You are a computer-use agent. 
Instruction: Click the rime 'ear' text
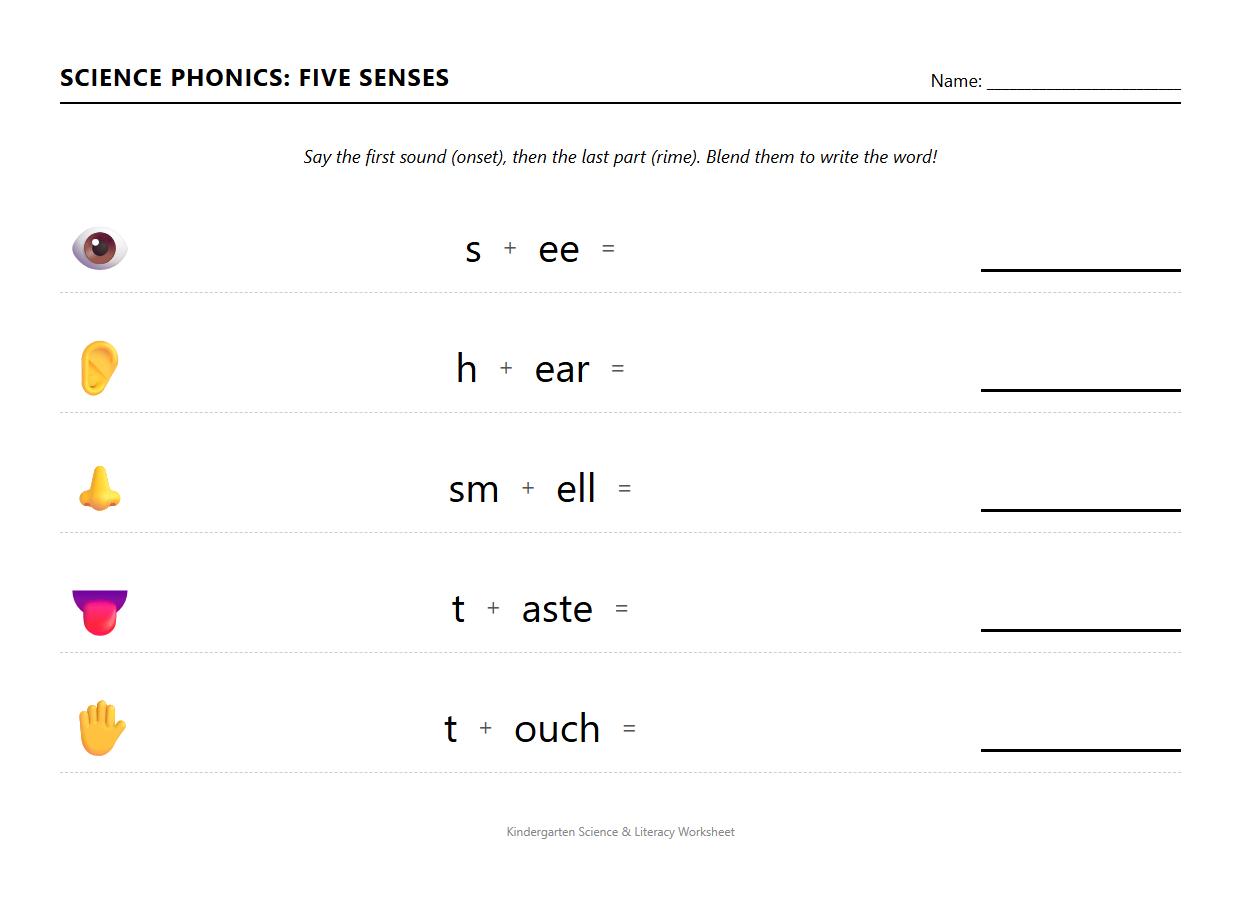click(x=562, y=369)
